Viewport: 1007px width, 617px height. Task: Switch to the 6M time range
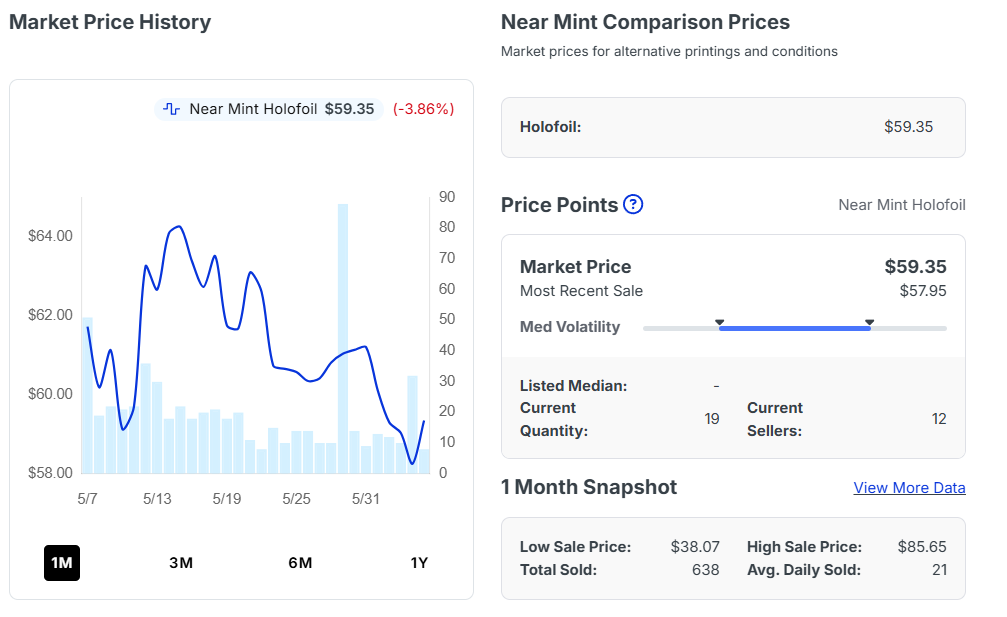coord(300,563)
